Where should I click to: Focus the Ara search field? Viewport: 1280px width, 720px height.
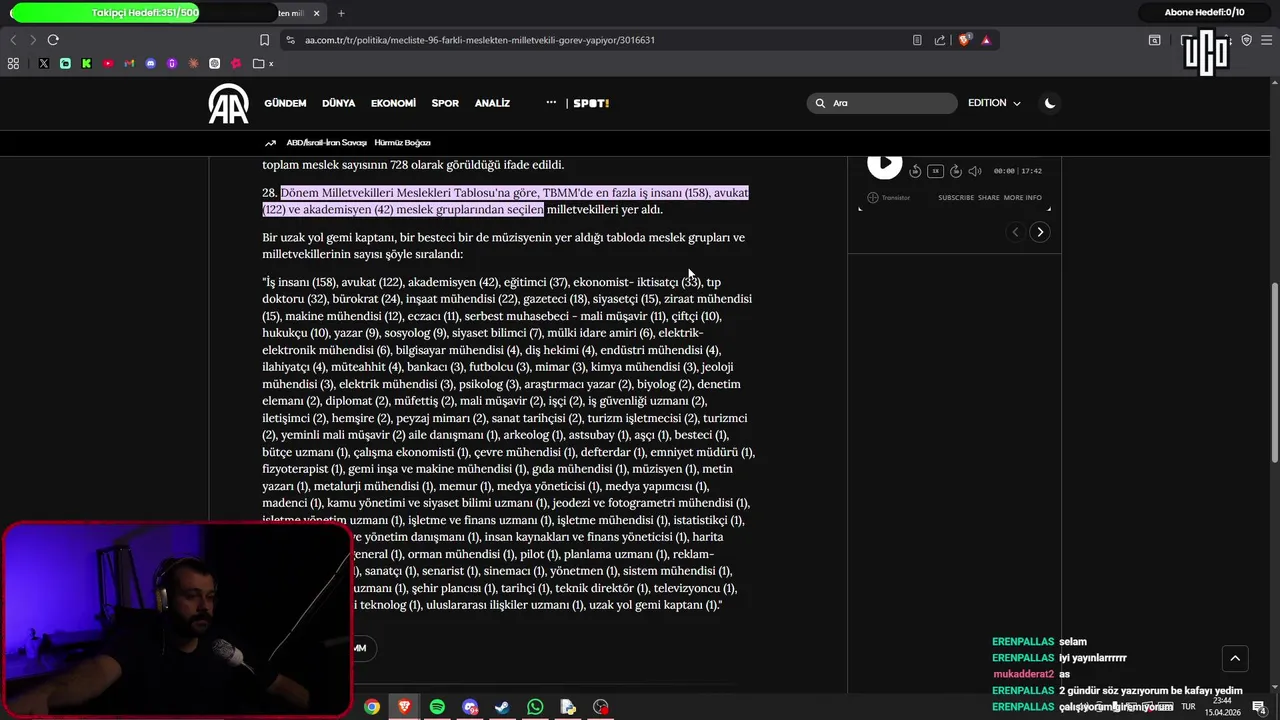click(x=882, y=103)
